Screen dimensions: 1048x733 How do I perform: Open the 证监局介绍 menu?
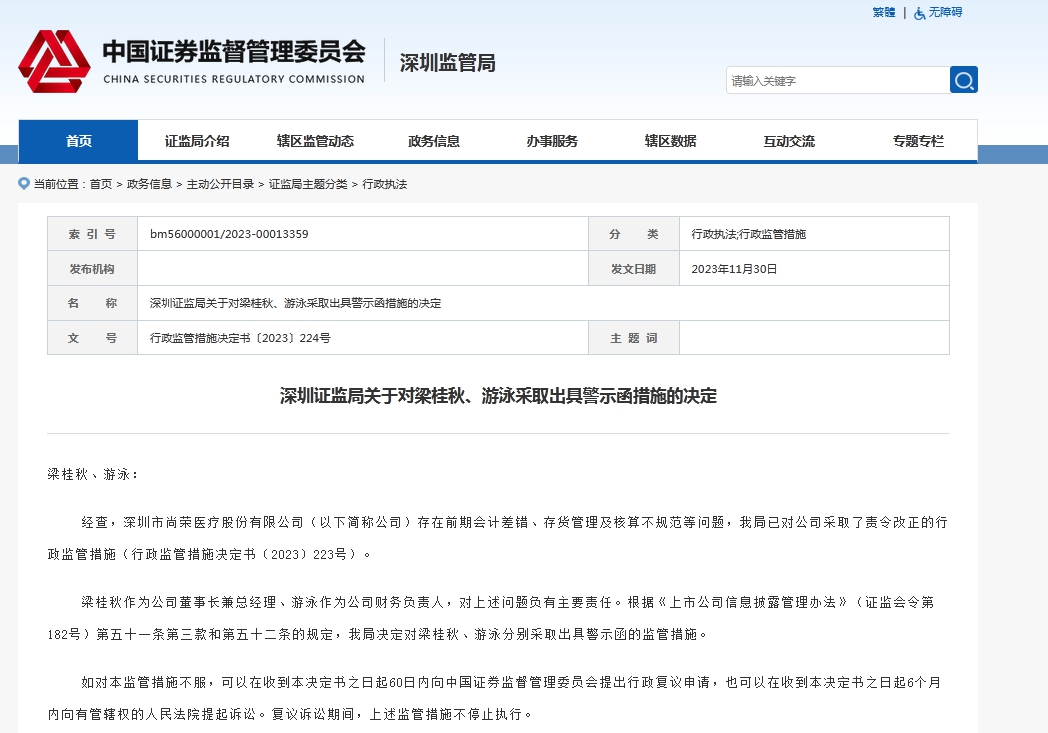pyautogui.click(x=197, y=141)
